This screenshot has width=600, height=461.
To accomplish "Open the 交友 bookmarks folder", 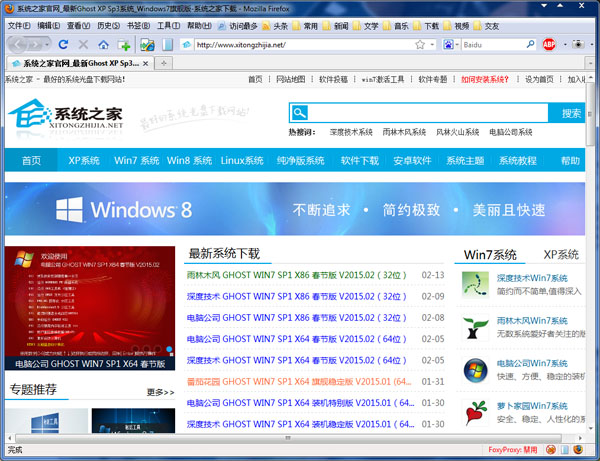I will pyautogui.click(x=486, y=26).
